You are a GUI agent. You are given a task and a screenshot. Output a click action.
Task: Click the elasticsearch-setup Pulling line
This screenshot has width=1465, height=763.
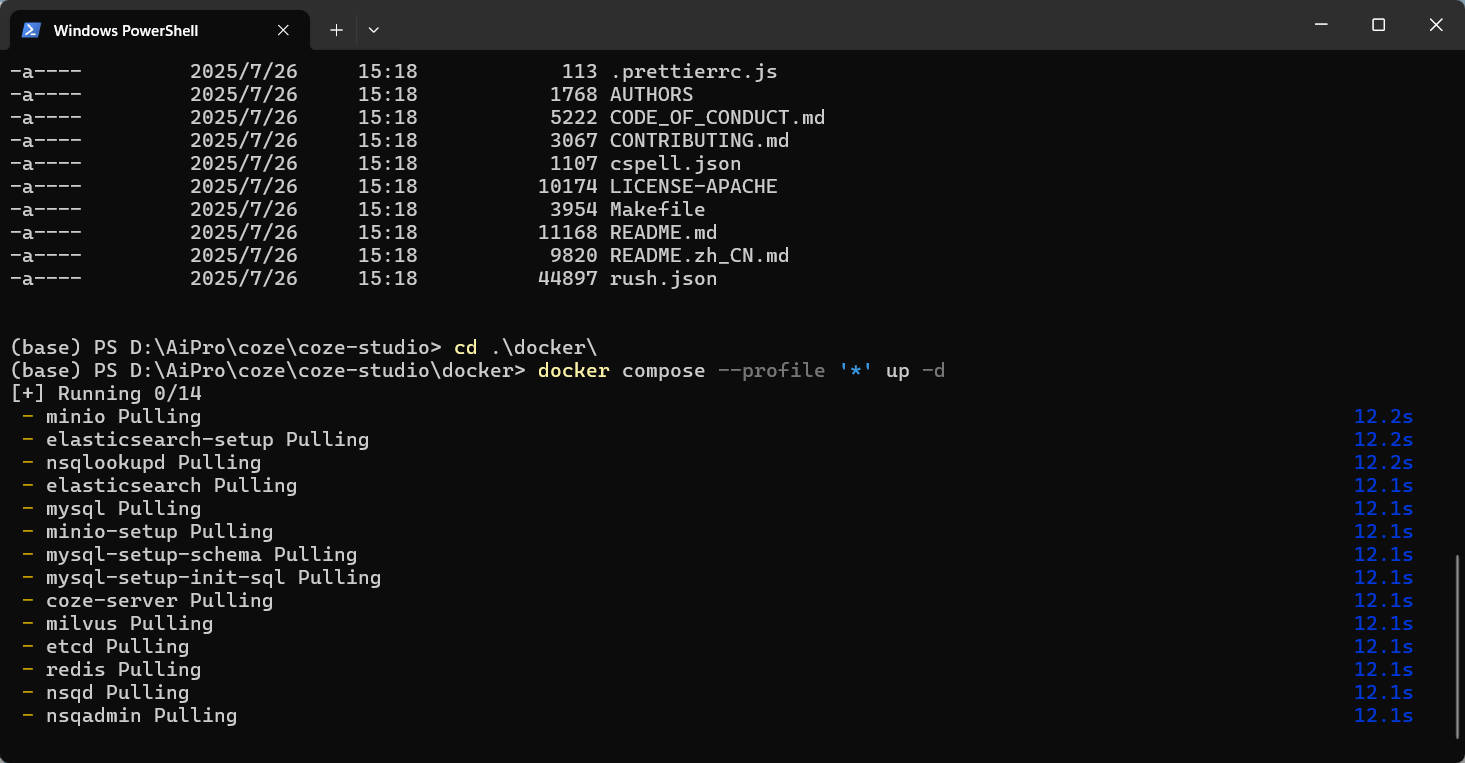pyautogui.click(x=207, y=440)
